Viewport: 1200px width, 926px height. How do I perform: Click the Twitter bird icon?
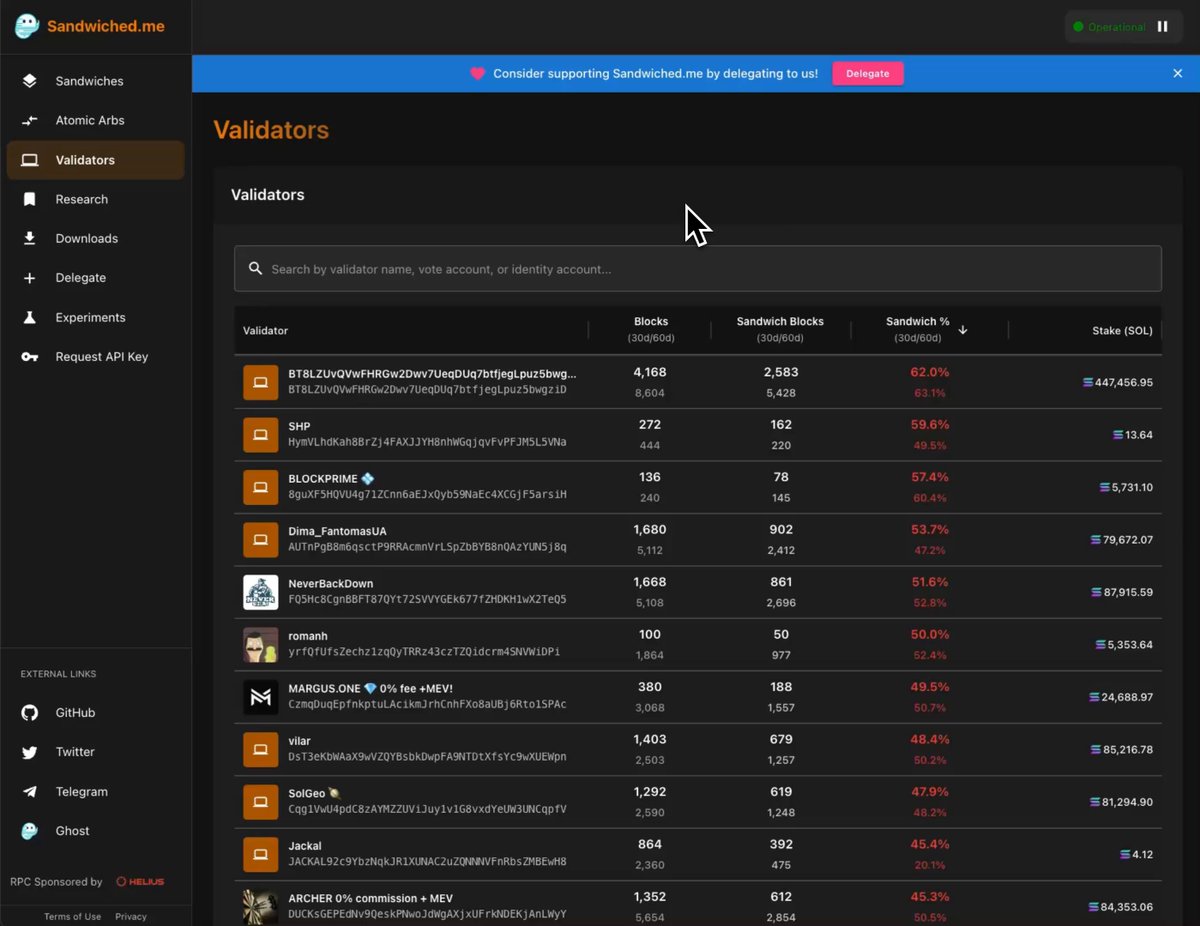[x=30, y=752]
